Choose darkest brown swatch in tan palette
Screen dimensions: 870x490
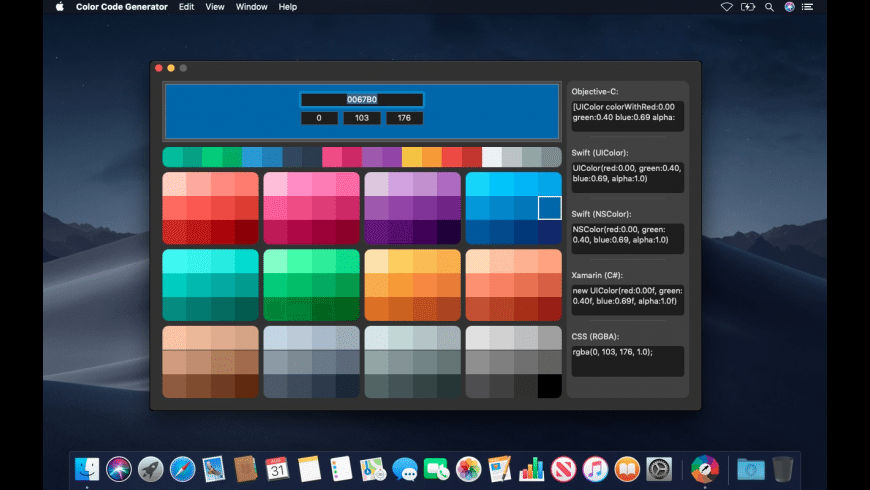(246, 386)
